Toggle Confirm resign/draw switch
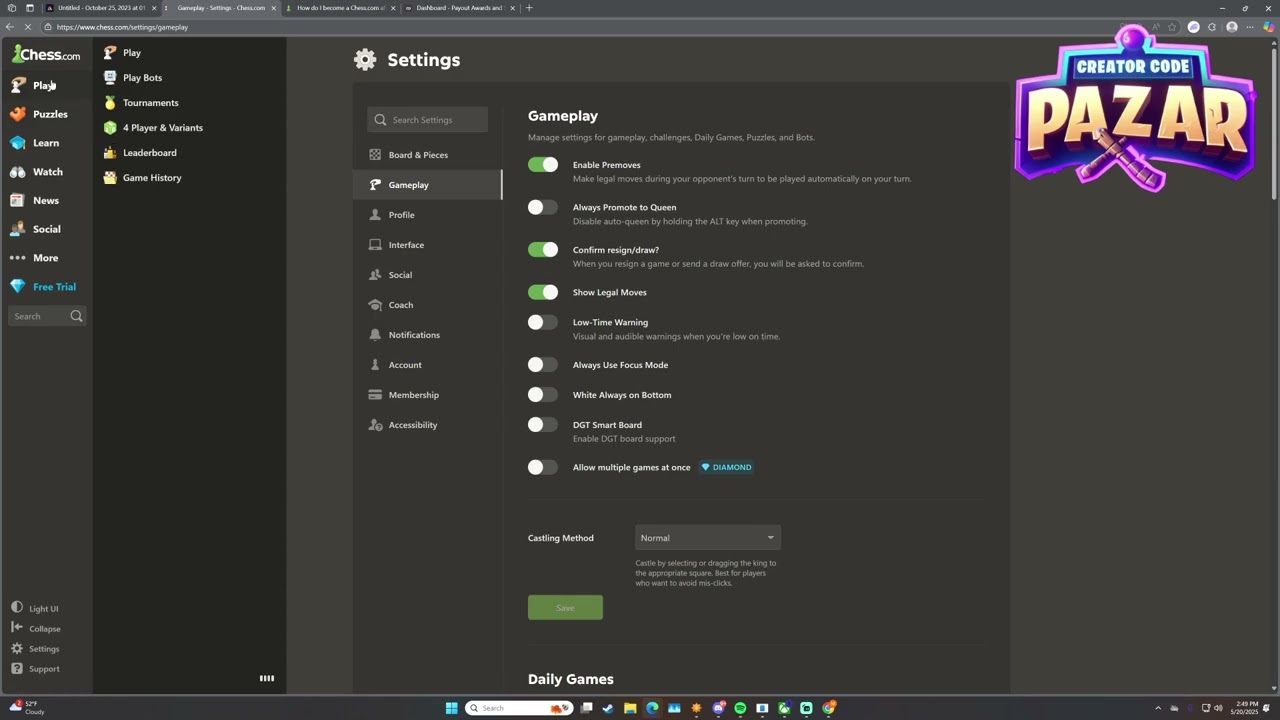The height and width of the screenshot is (720, 1280). pos(543,250)
